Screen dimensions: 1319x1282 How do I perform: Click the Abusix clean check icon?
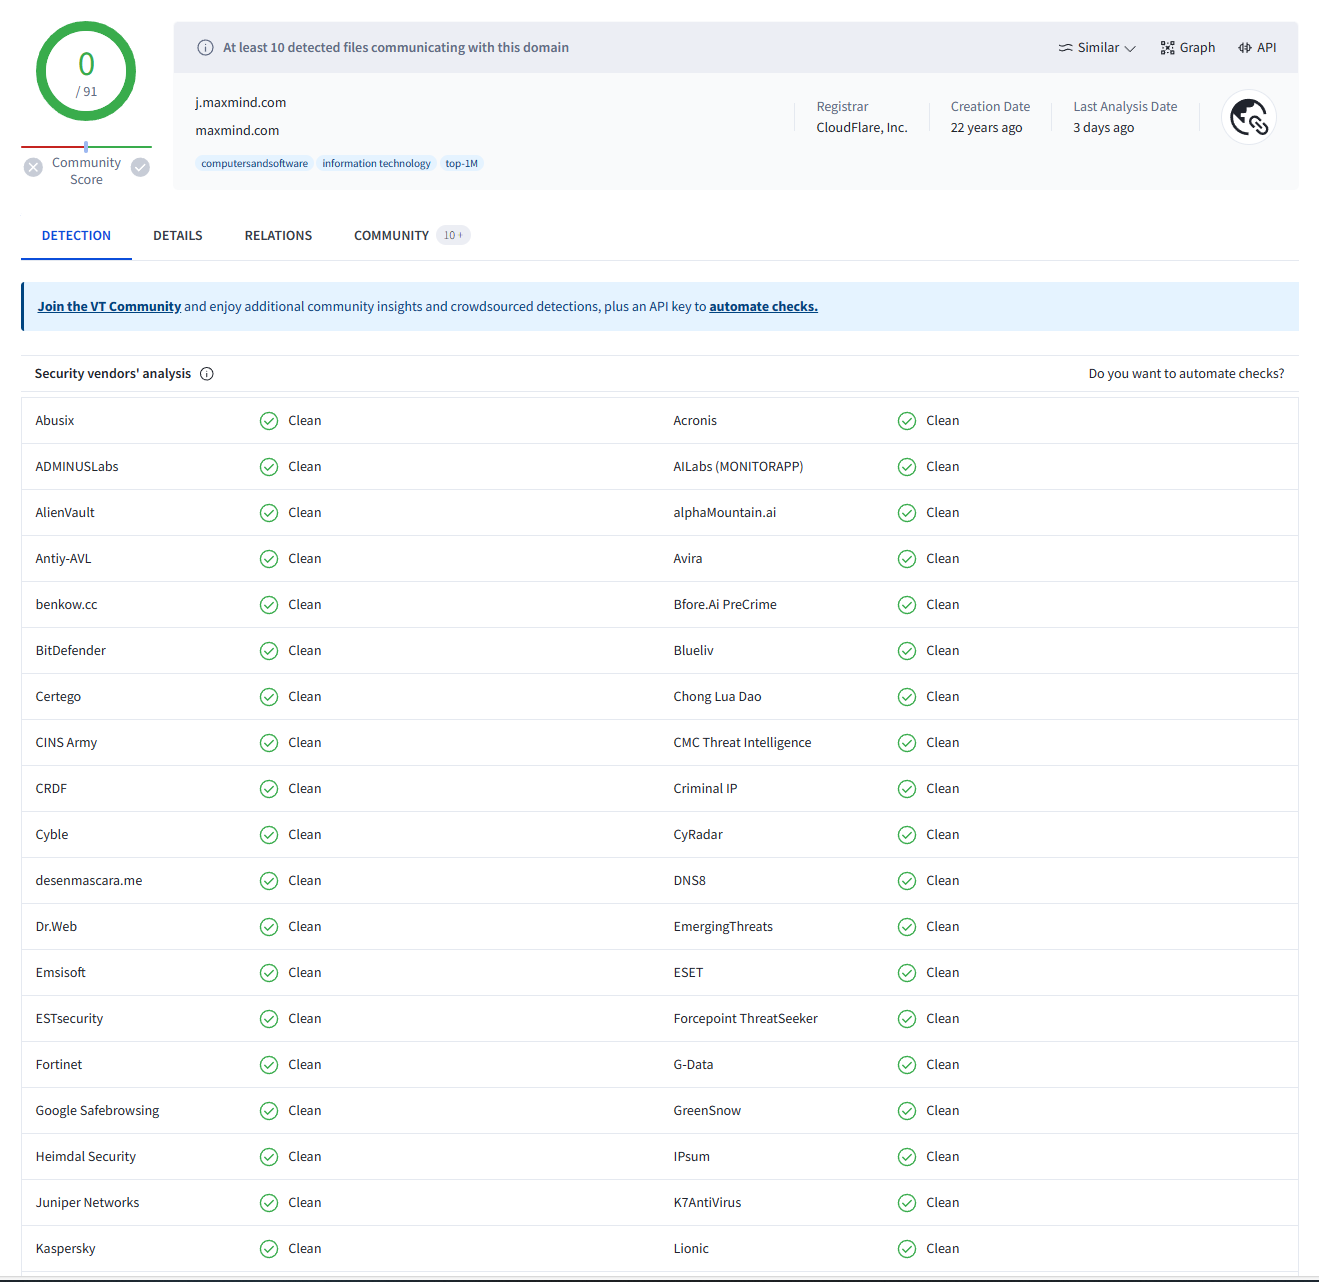coord(269,421)
